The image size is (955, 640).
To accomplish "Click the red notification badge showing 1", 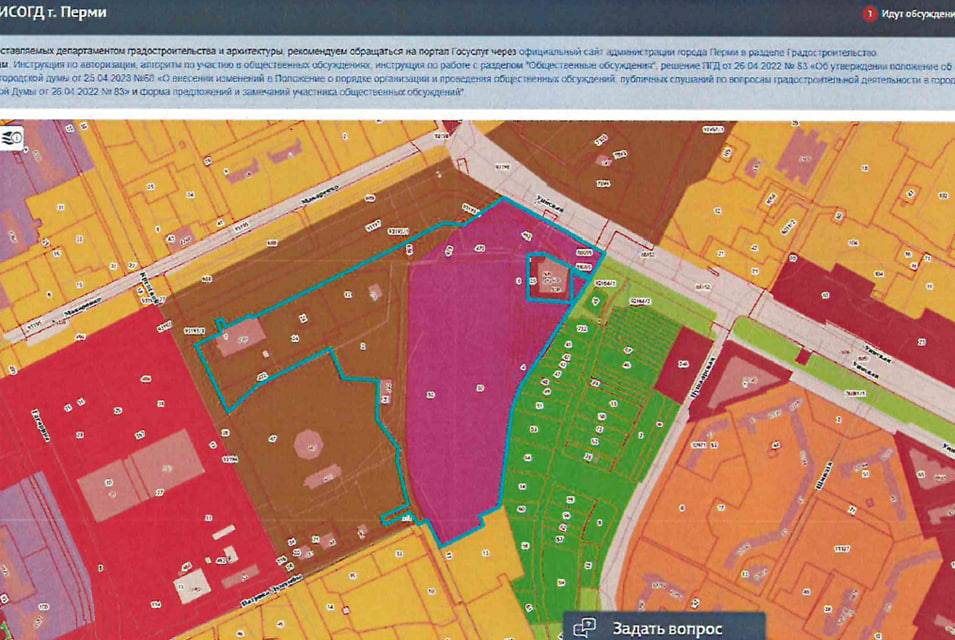I will point(870,14).
